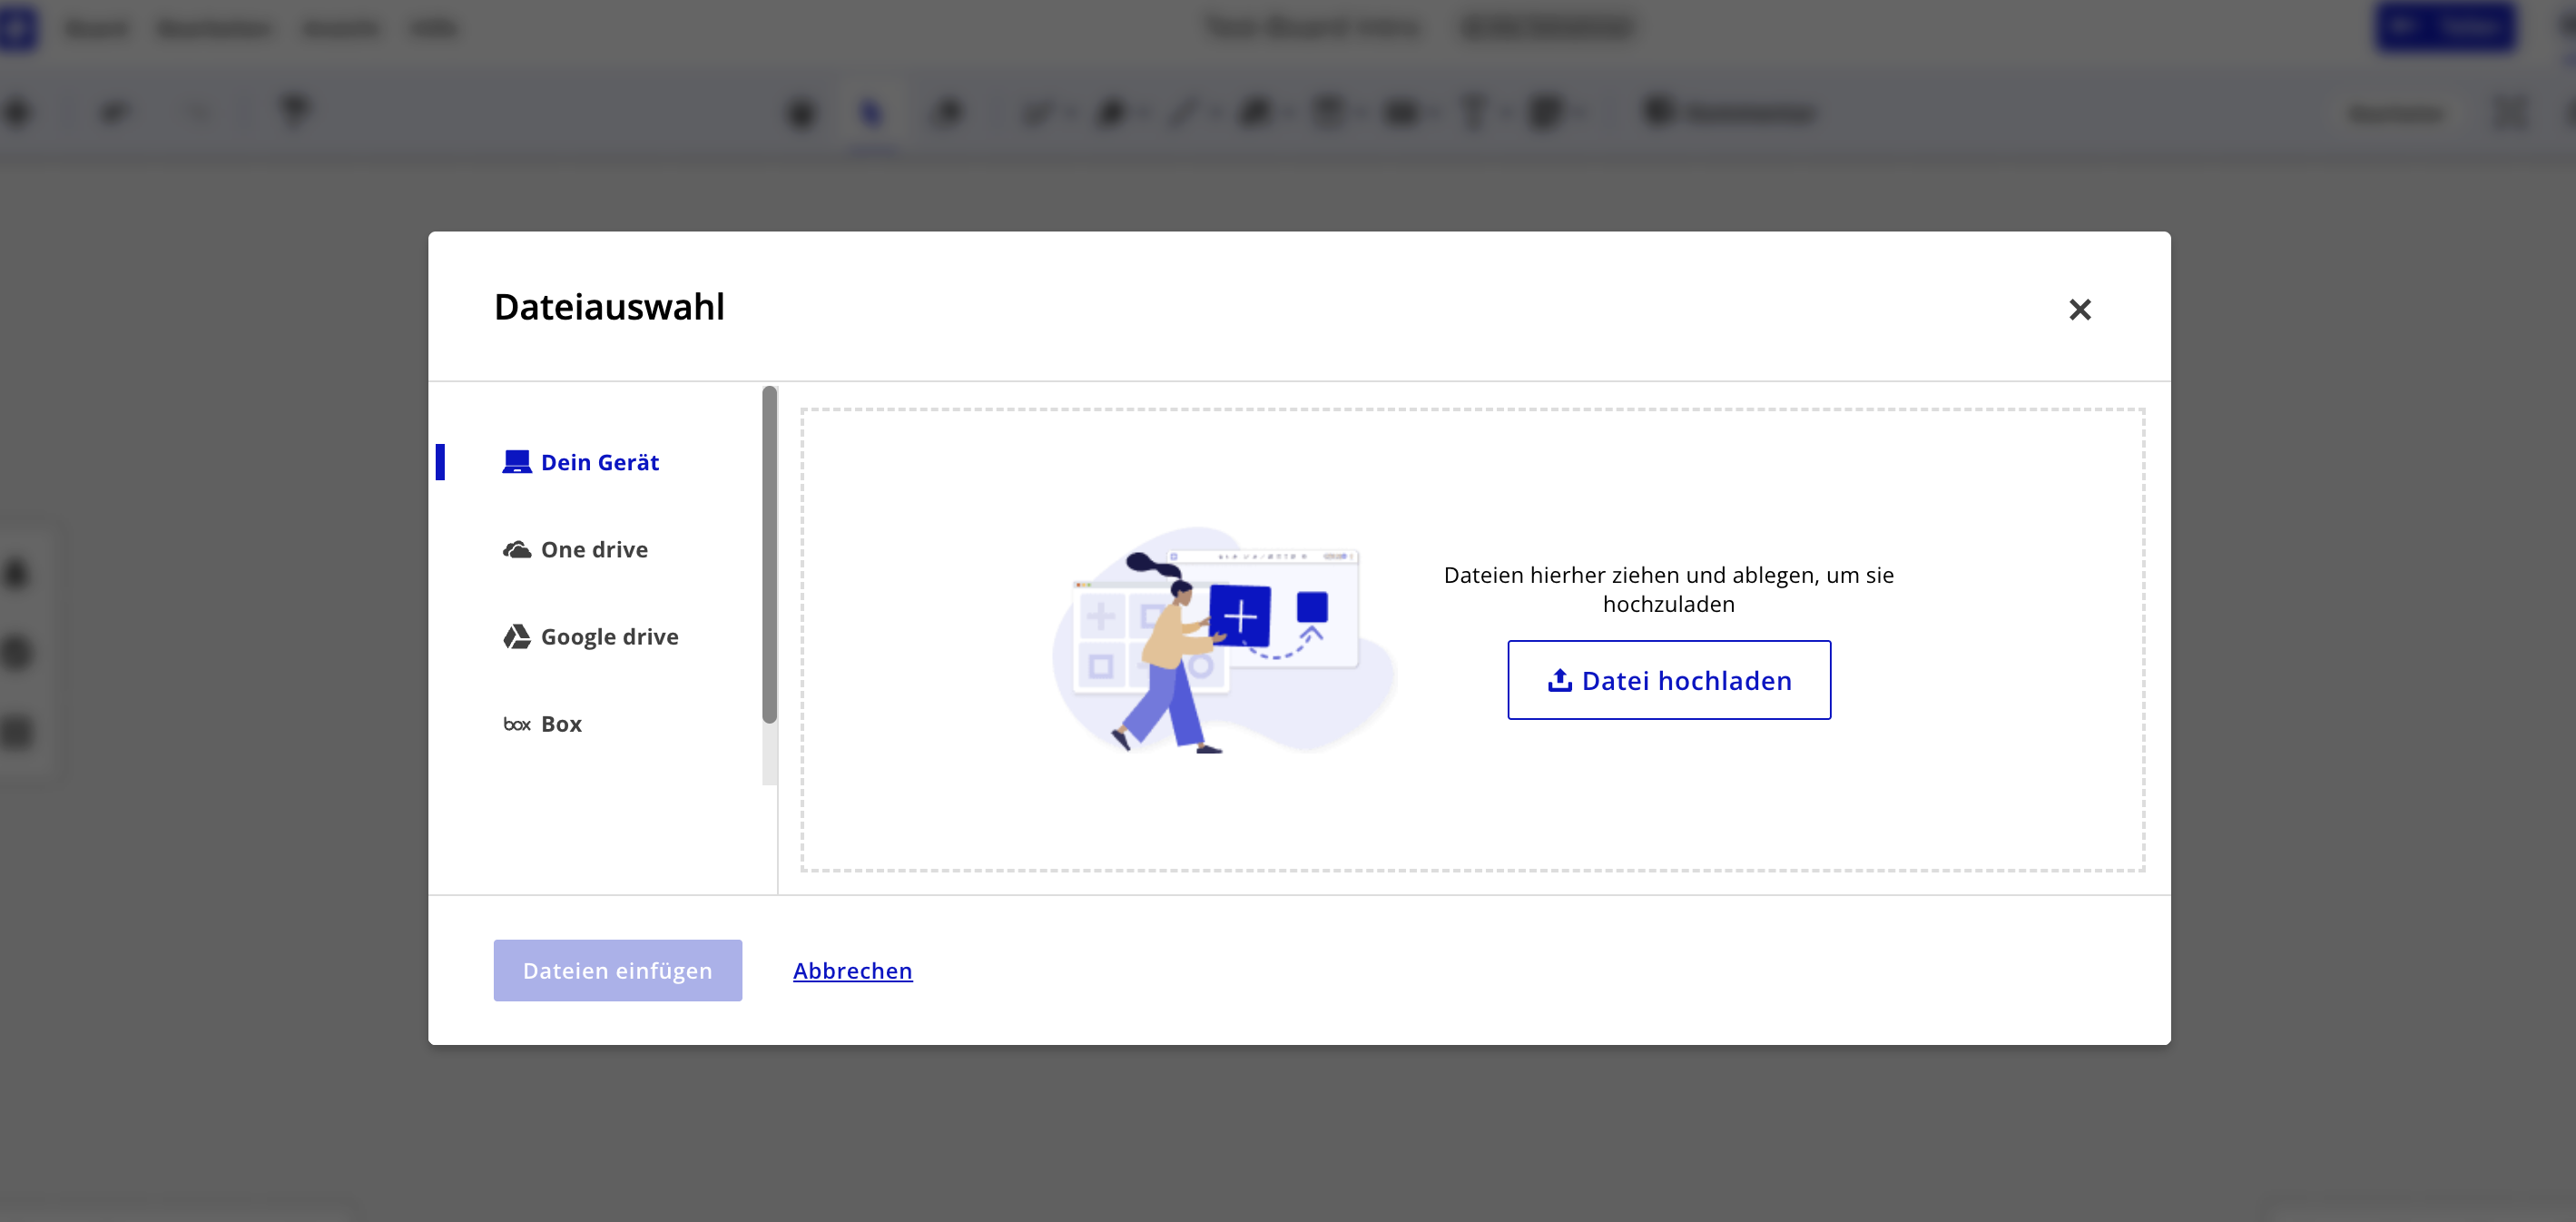
Task: Click the "Dateien einfügen" button
Action: coord(617,970)
